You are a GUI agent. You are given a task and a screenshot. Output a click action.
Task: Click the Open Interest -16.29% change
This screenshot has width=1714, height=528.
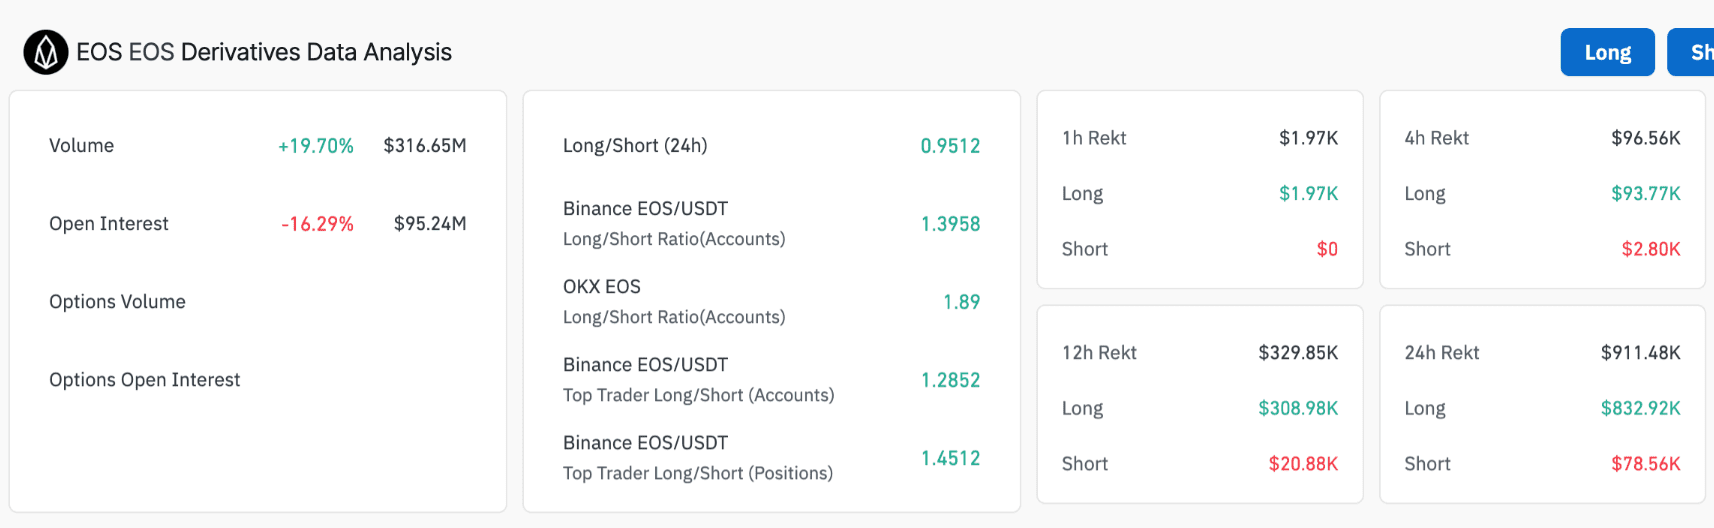[x=317, y=224]
